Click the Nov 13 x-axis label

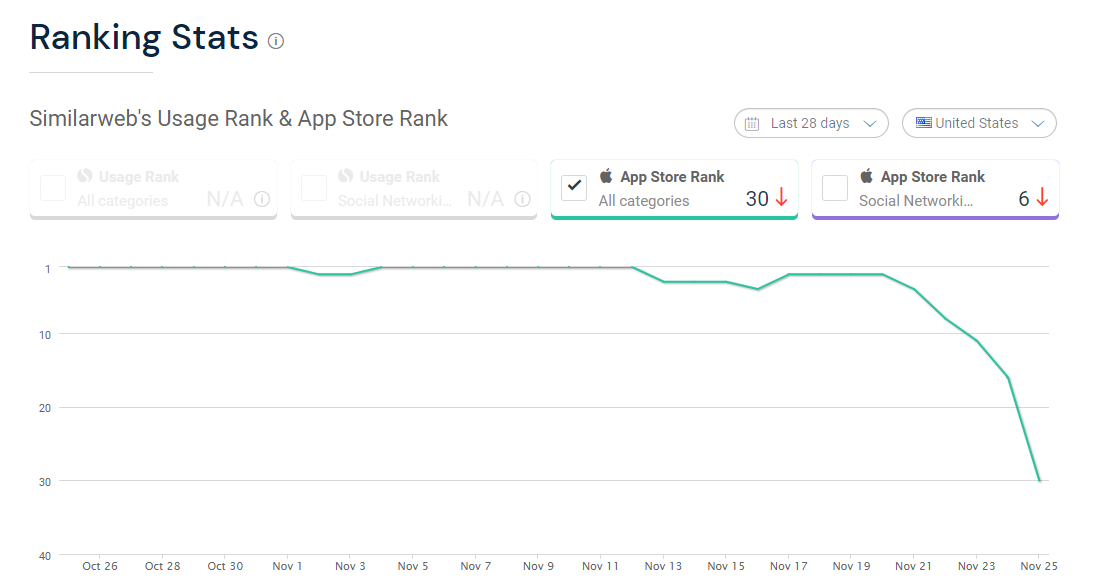(663, 566)
